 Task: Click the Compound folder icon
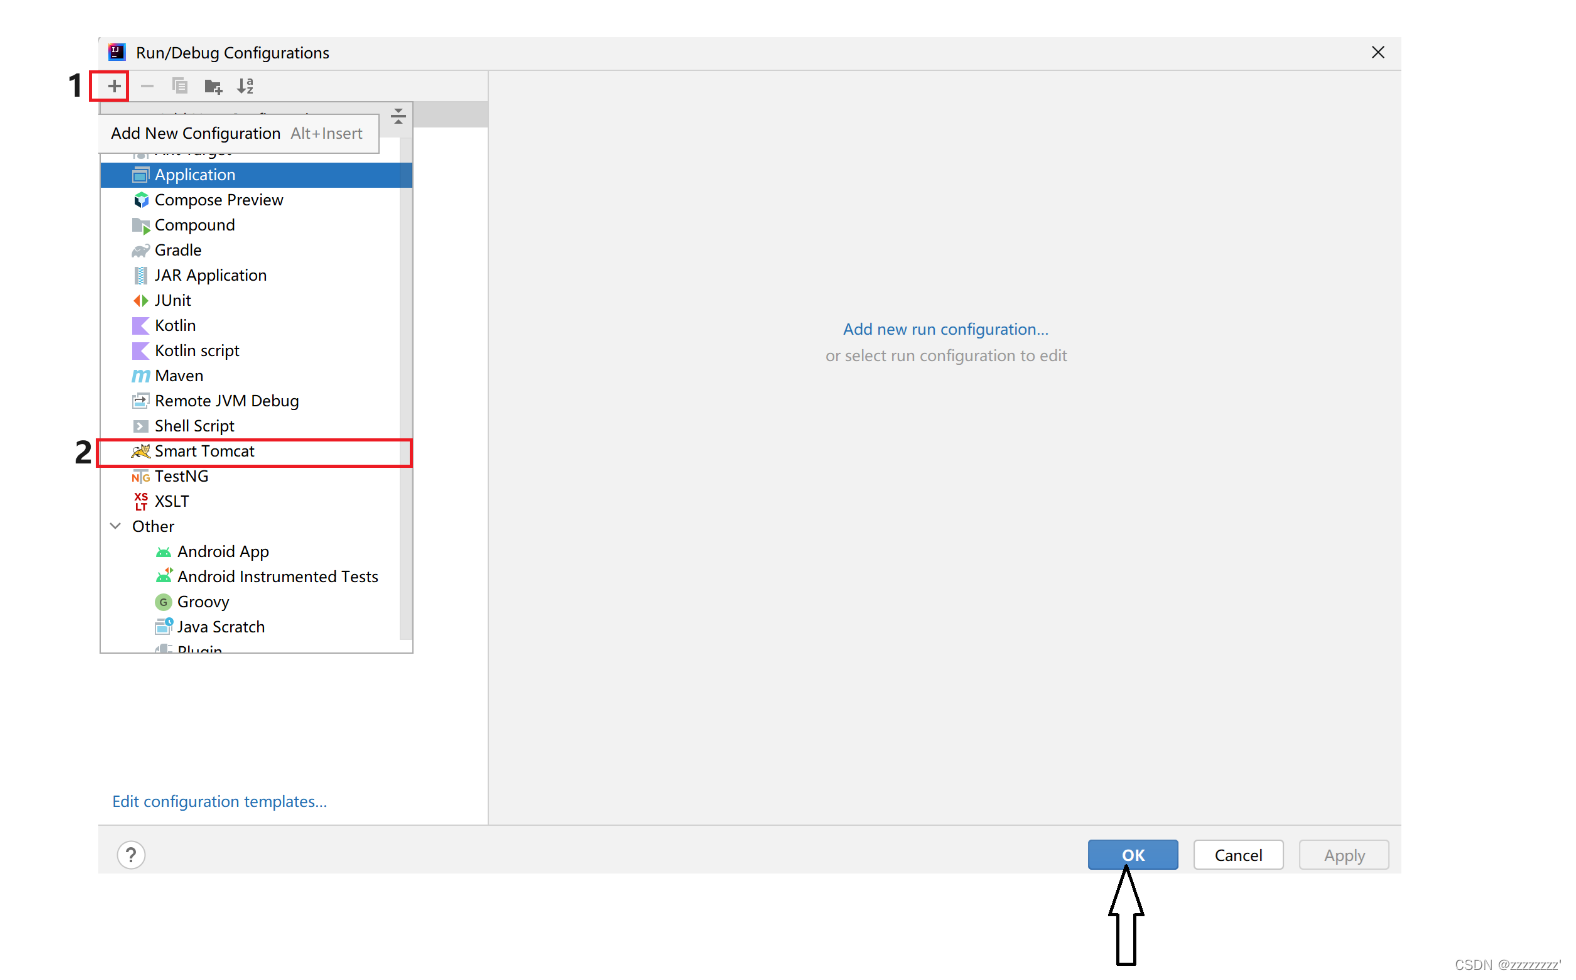(141, 226)
